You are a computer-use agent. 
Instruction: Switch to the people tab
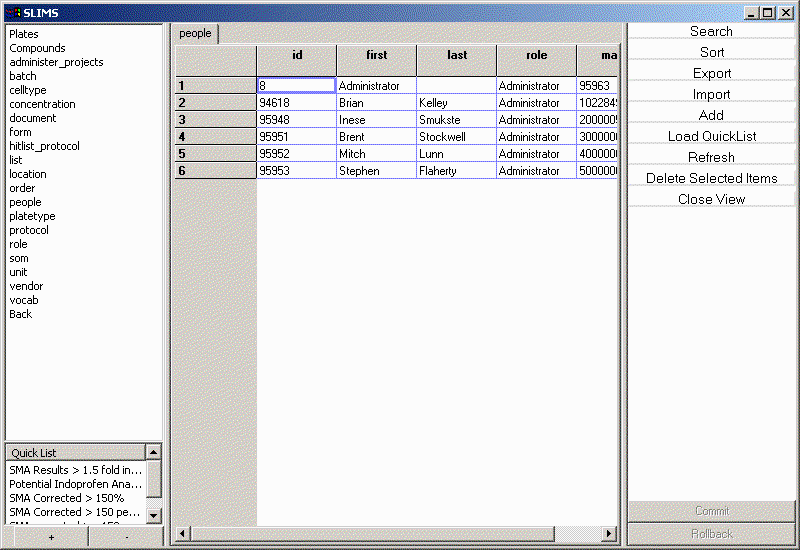(195, 33)
